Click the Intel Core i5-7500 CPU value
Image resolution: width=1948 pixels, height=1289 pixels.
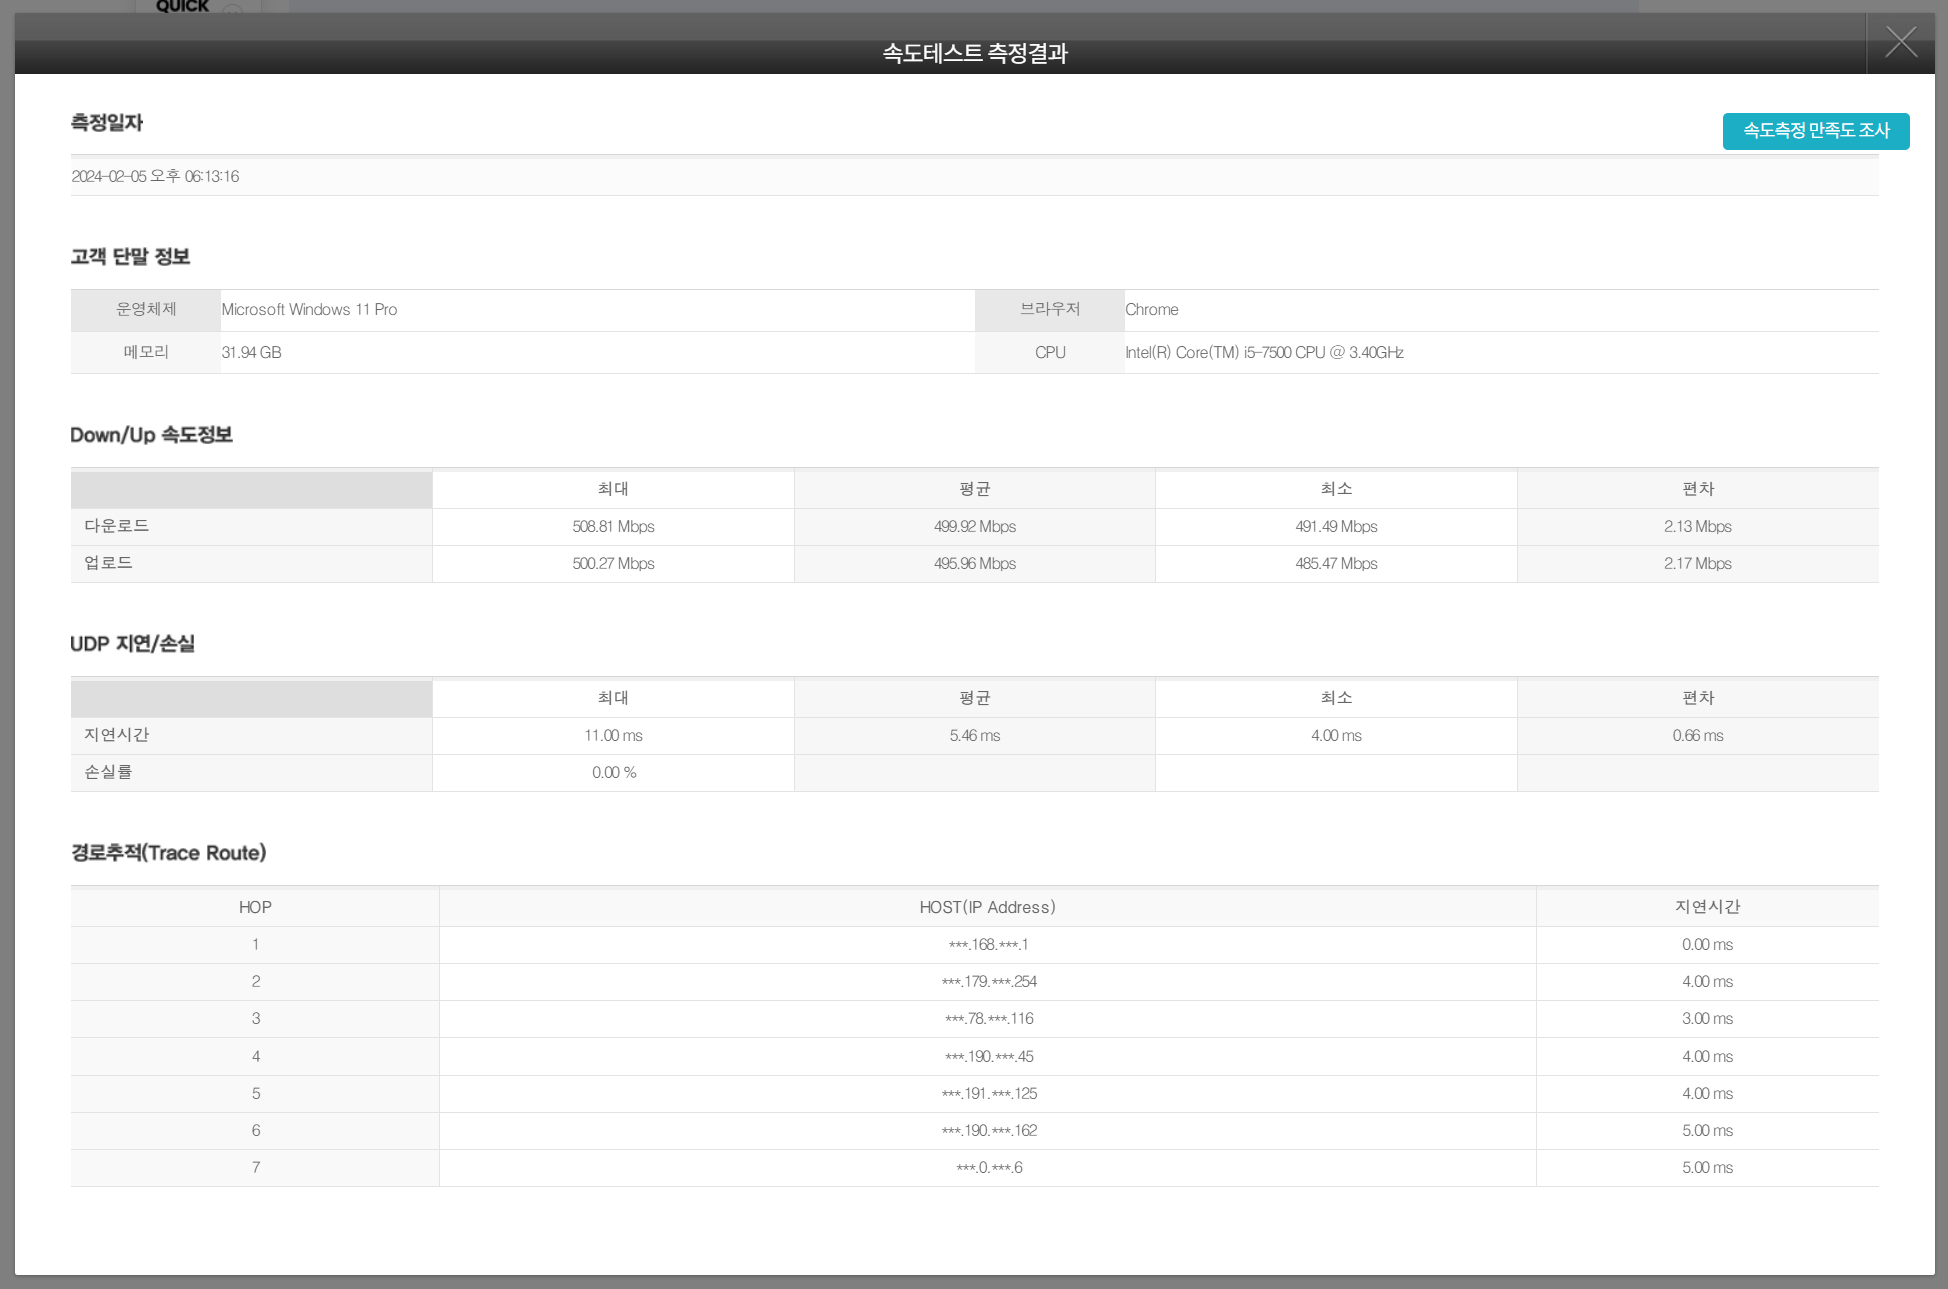click(1263, 353)
